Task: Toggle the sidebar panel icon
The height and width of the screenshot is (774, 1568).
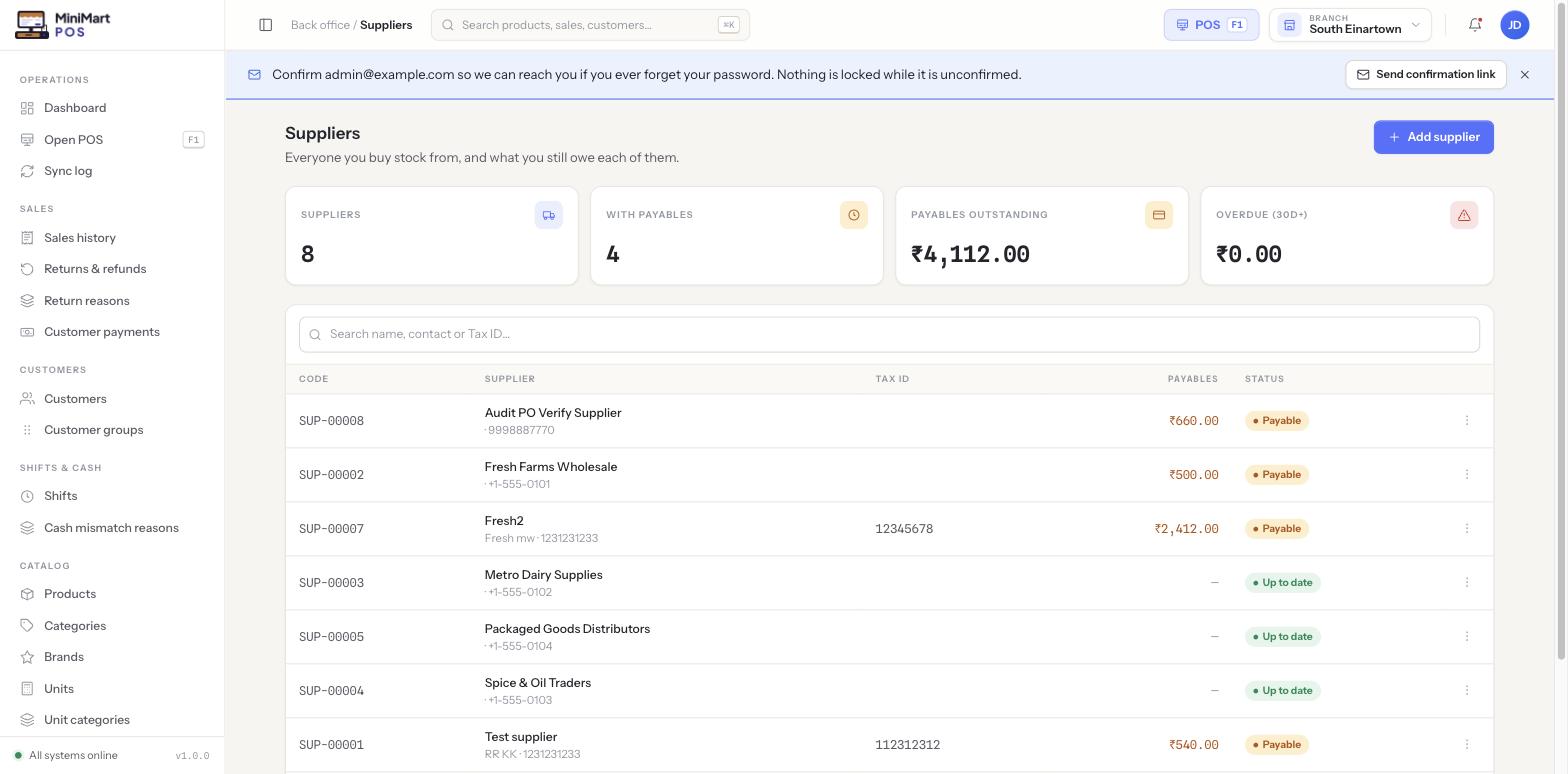Action: click(x=266, y=25)
